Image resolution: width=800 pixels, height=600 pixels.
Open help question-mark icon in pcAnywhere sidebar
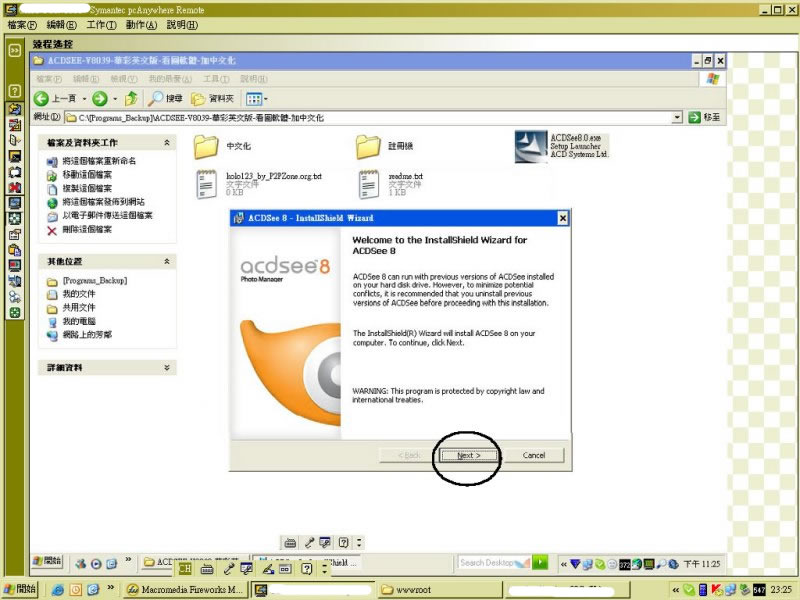tap(15, 91)
